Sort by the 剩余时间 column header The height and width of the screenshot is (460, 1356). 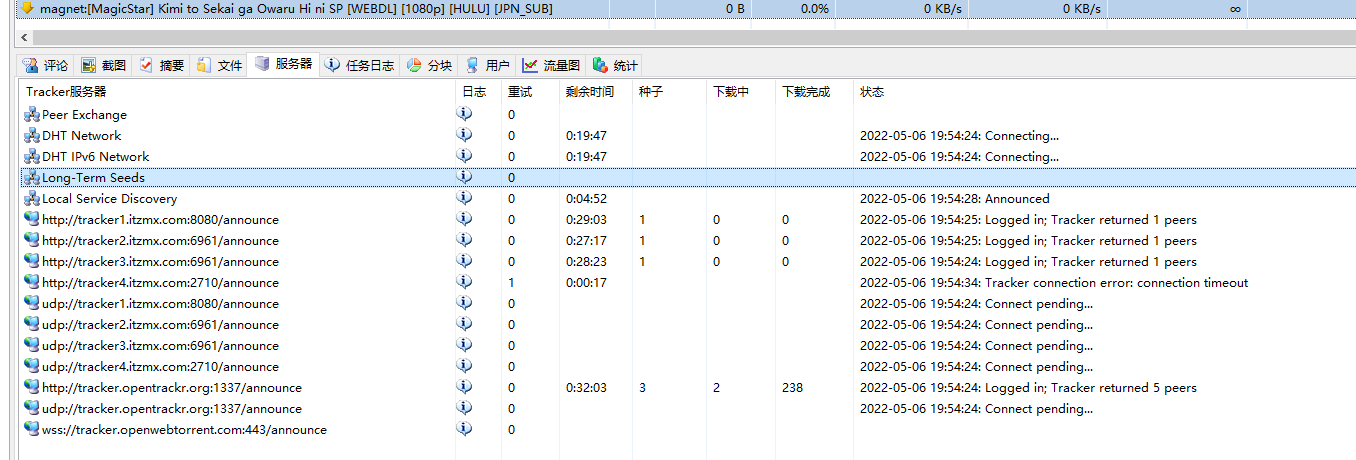[x=590, y=92]
